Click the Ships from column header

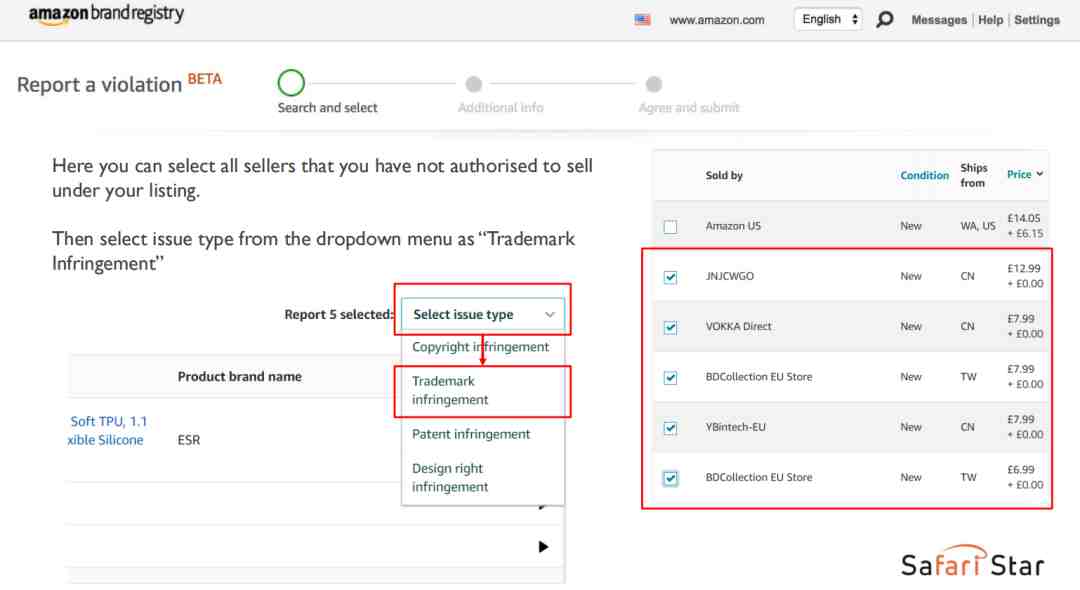[x=973, y=176]
